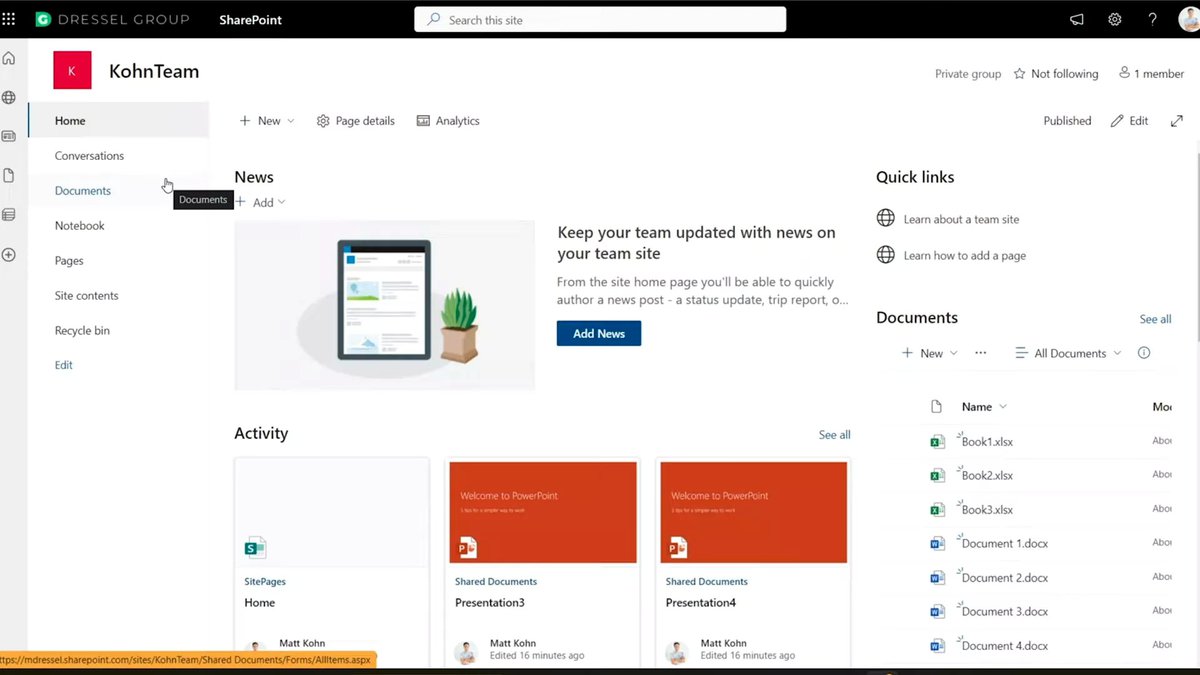Go to Site contents in navigation
Image resolution: width=1200 pixels, height=675 pixels.
[x=86, y=296]
